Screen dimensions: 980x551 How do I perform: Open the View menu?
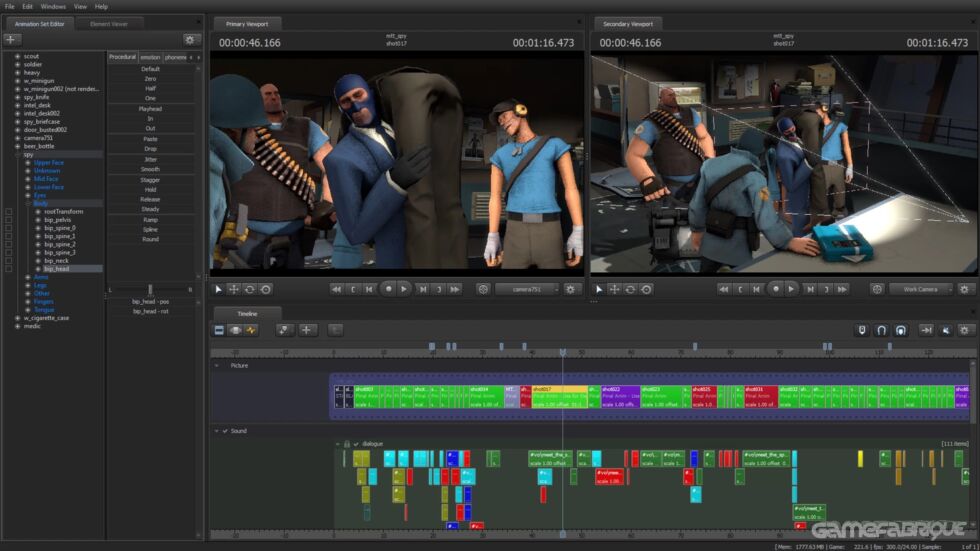click(x=81, y=6)
